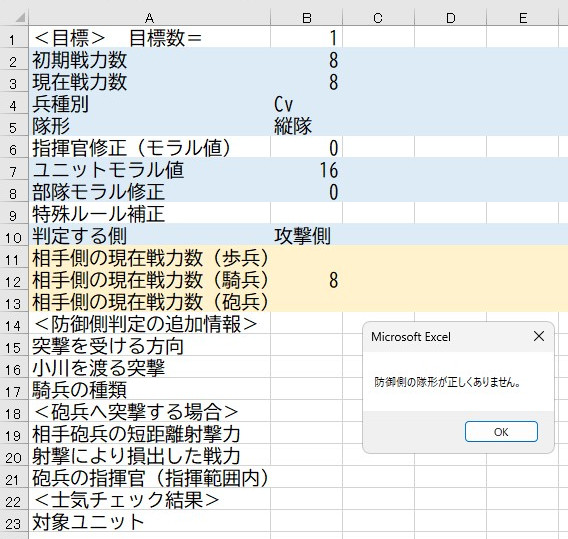Select column C header
Screen dimensions: 568x539
378,17
